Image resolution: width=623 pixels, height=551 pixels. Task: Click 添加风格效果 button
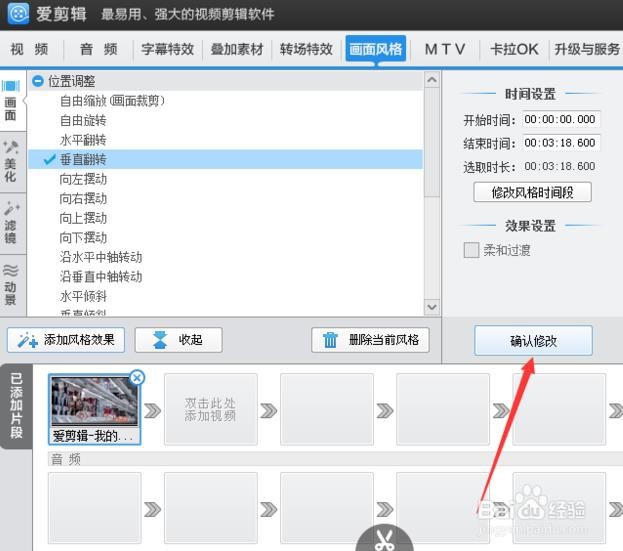[x=66, y=340]
